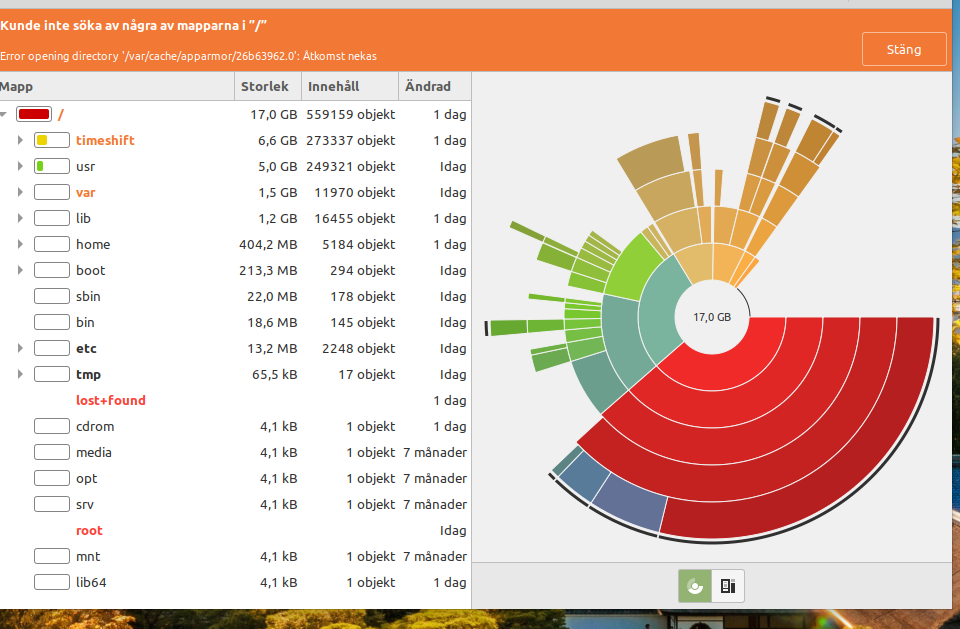Collapse the root "/" folder
The image size is (960, 629).
pos(4,115)
